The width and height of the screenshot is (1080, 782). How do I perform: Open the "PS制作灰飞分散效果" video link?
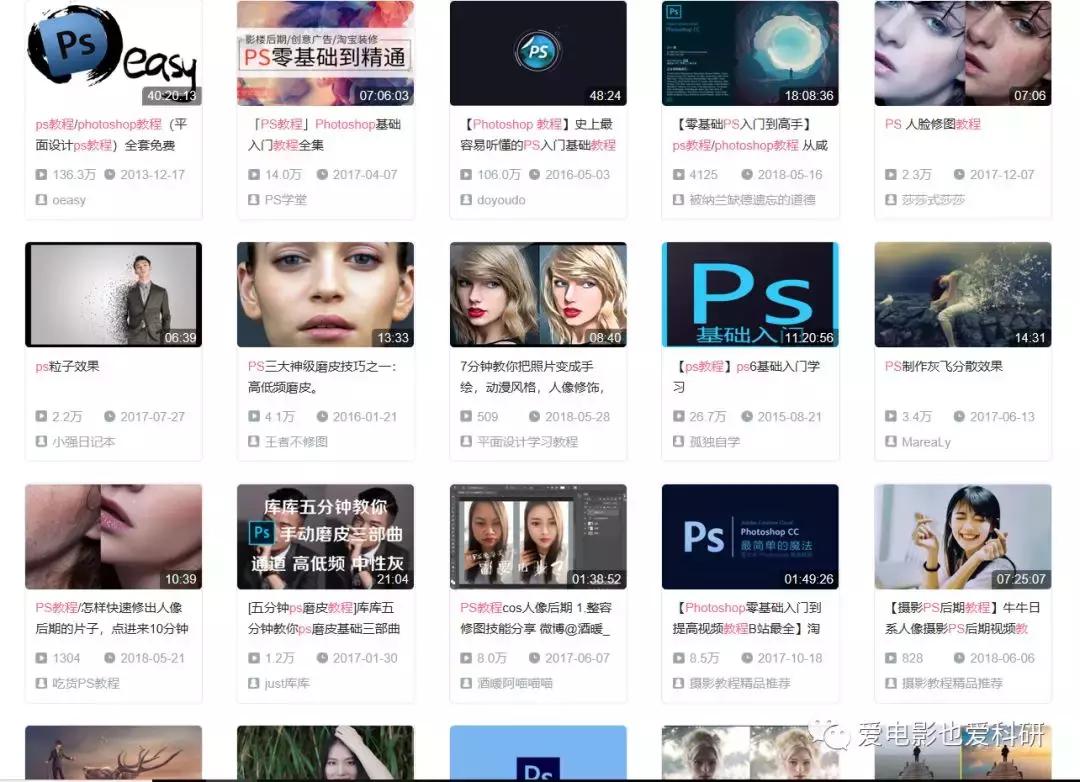tap(945, 366)
